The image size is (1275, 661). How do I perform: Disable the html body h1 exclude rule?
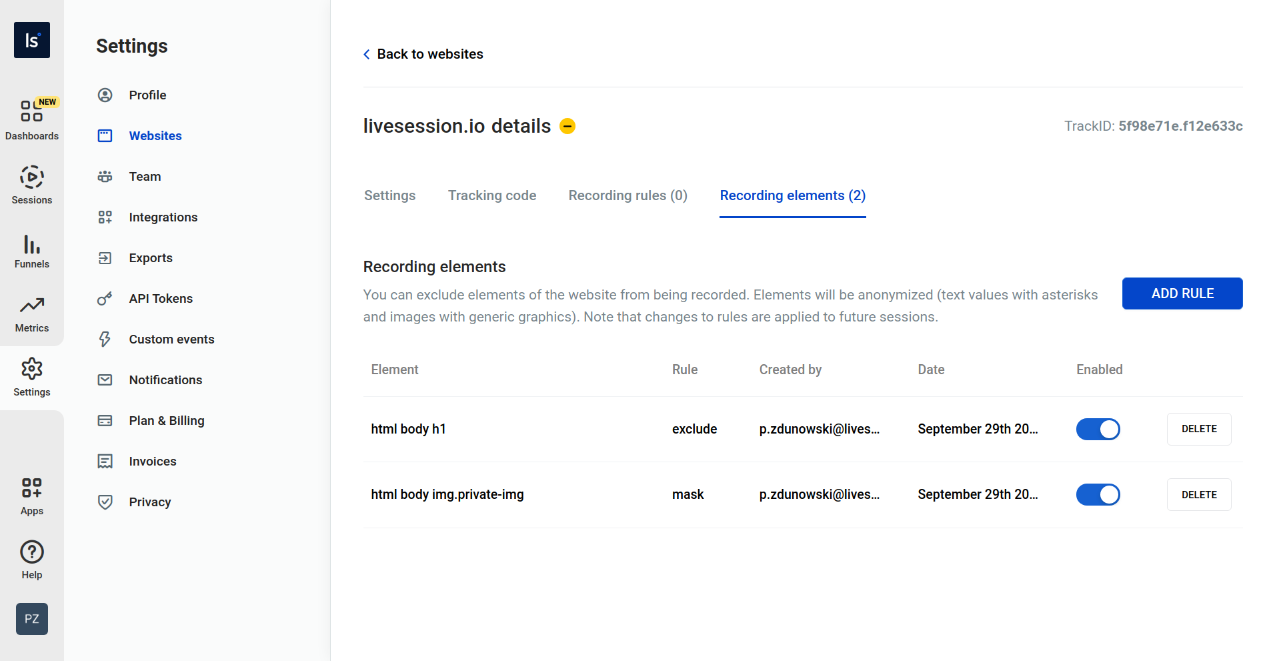tap(1098, 429)
